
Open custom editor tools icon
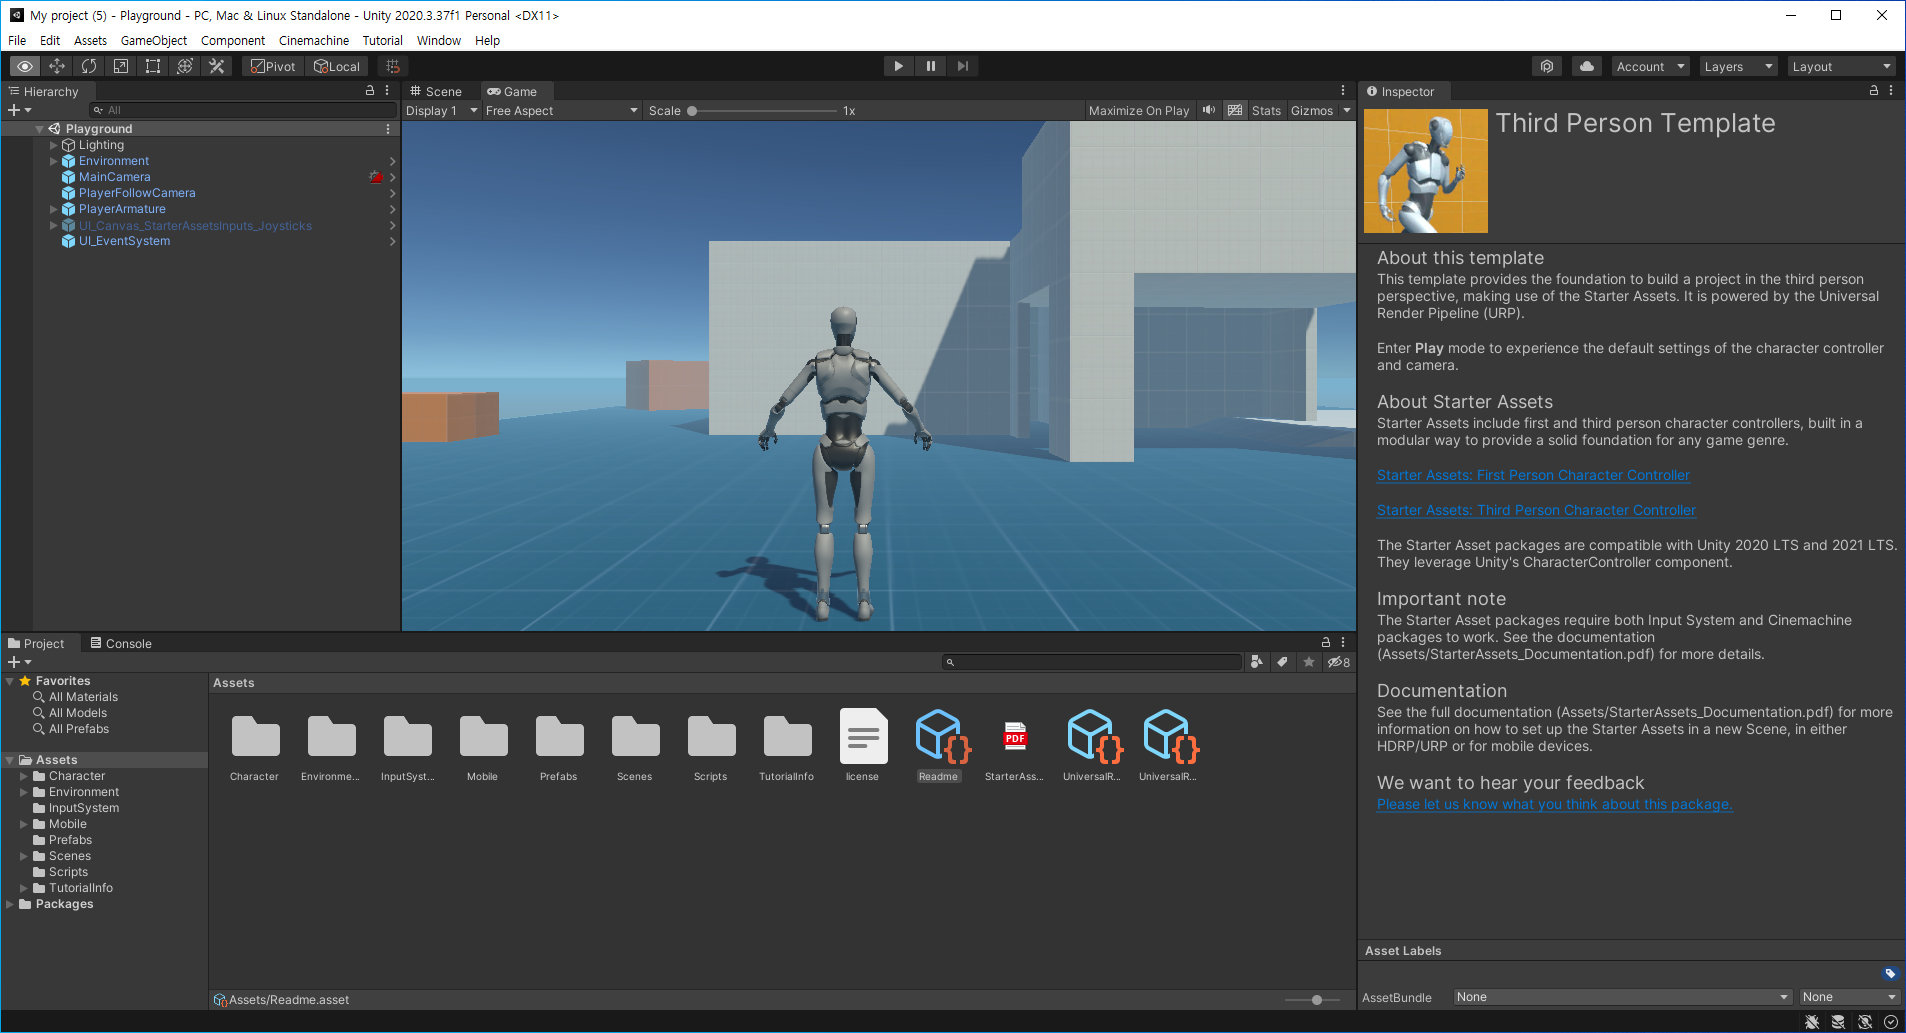click(217, 66)
